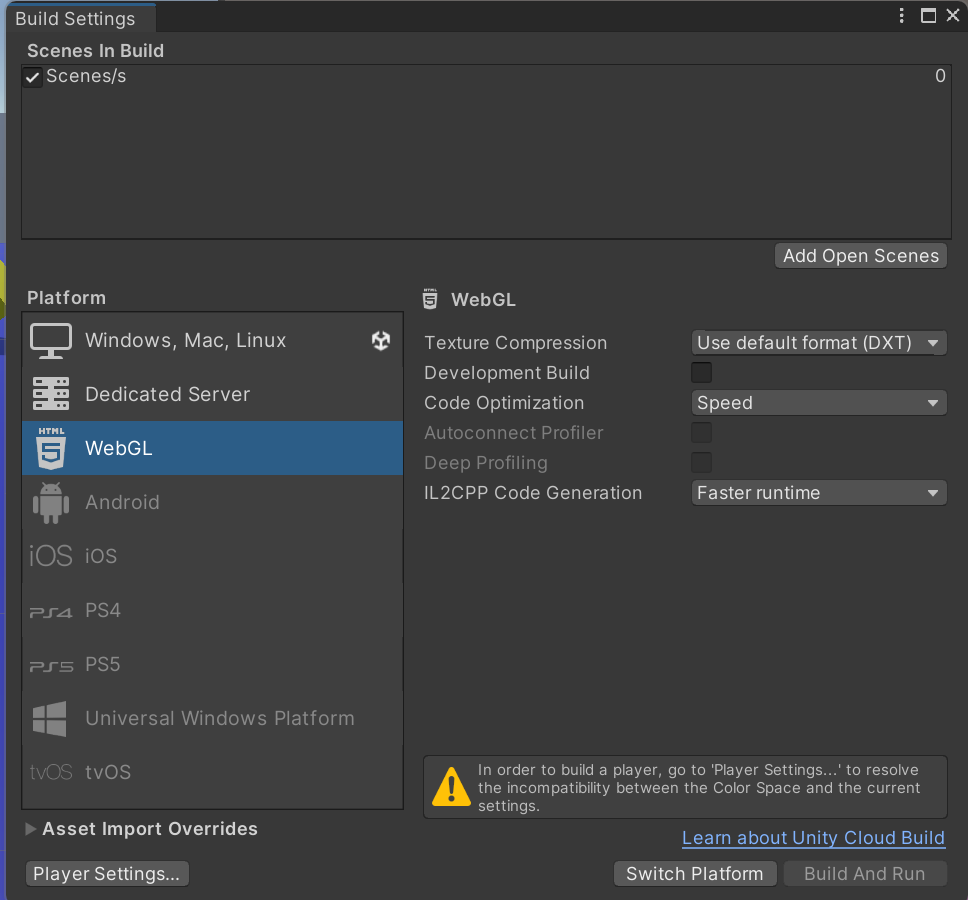Click HTML5 icon in WebGL settings header
The image size is (968, 900).
click(430, 299)
